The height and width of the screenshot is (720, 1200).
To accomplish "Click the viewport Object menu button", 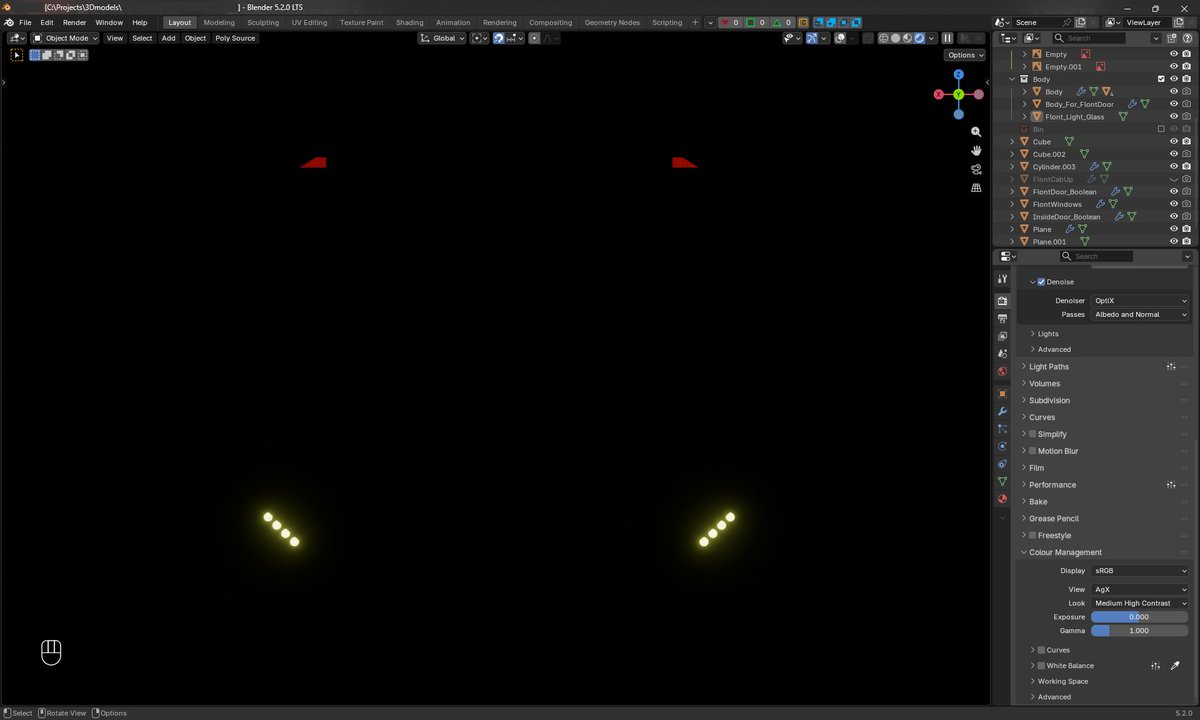I will pos(195,38).
